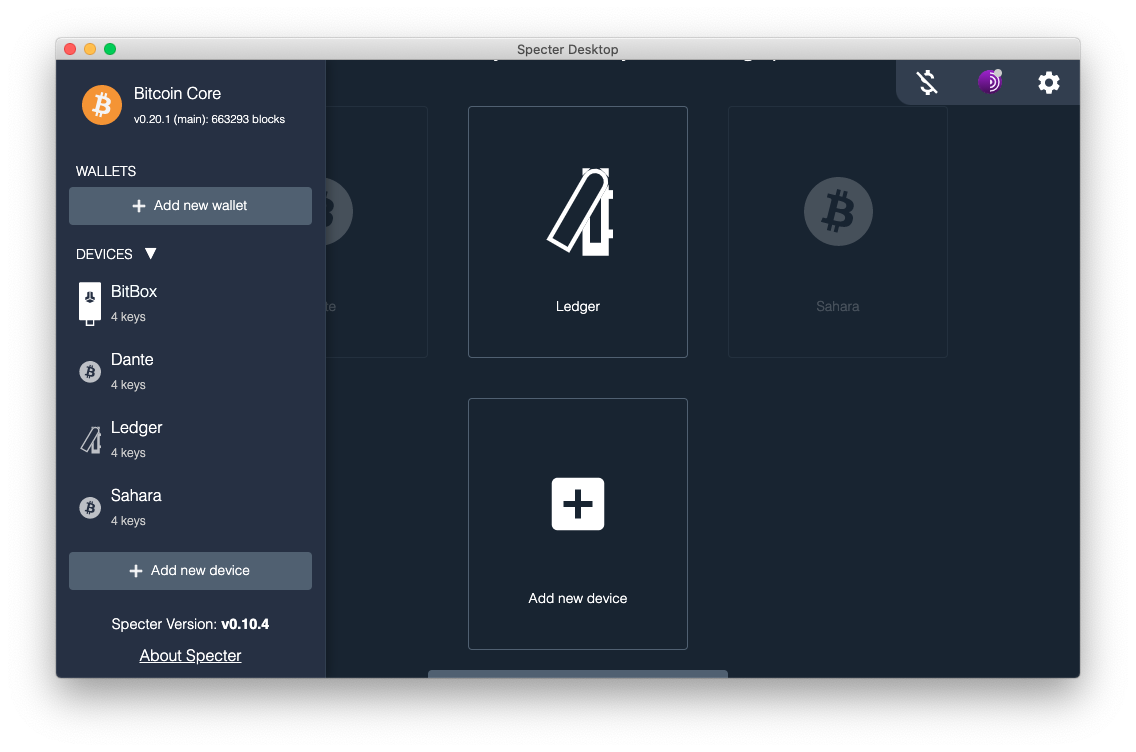Select Sahara device in sidebar
Screen dimensions: 1136x752
[x=191, y=507]
